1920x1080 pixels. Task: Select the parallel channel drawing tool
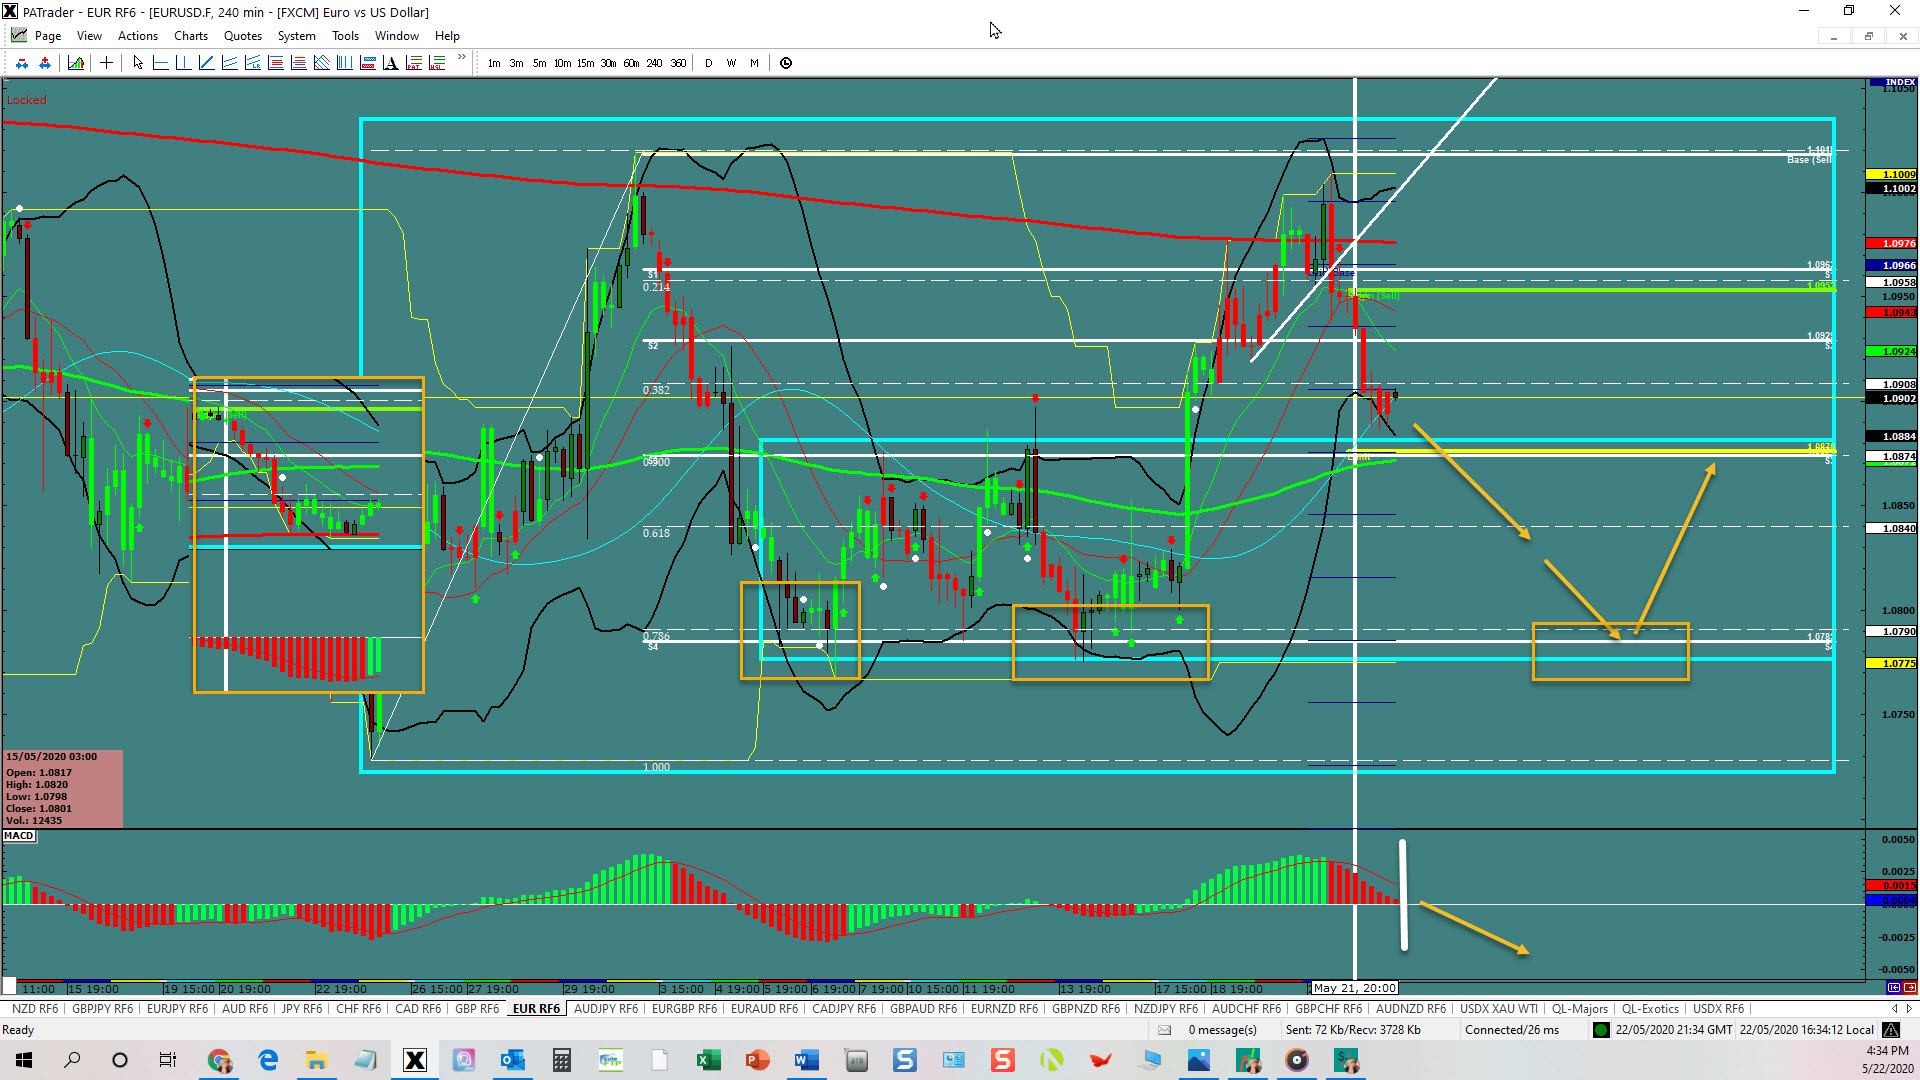(x=229, y=63)
